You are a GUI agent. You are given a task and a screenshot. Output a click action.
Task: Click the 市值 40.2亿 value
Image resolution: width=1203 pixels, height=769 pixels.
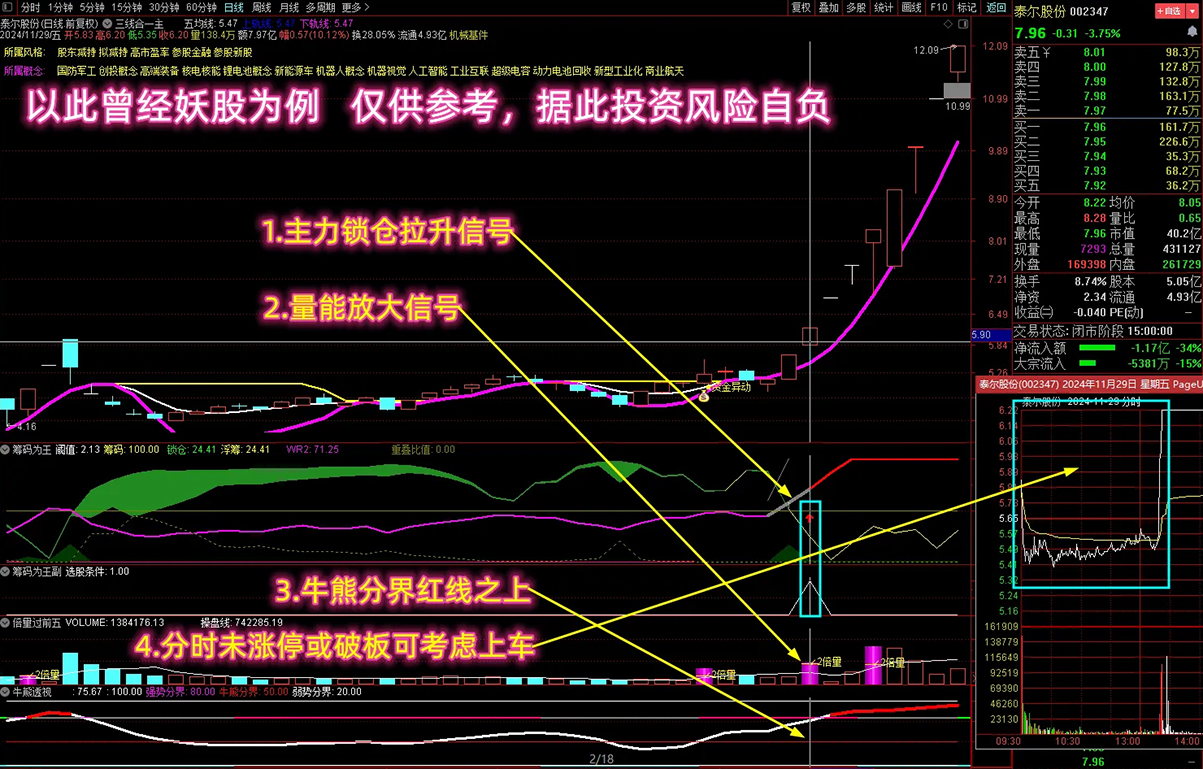(x=1184, y=234)
